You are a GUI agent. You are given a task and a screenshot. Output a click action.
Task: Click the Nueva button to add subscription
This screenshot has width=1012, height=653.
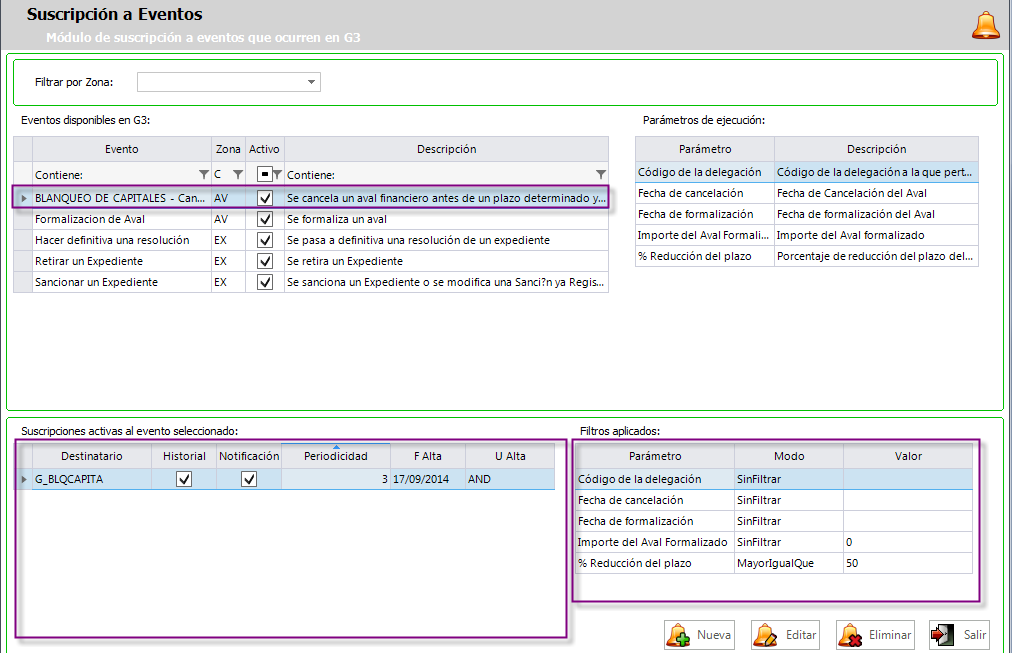coord(700,635)
